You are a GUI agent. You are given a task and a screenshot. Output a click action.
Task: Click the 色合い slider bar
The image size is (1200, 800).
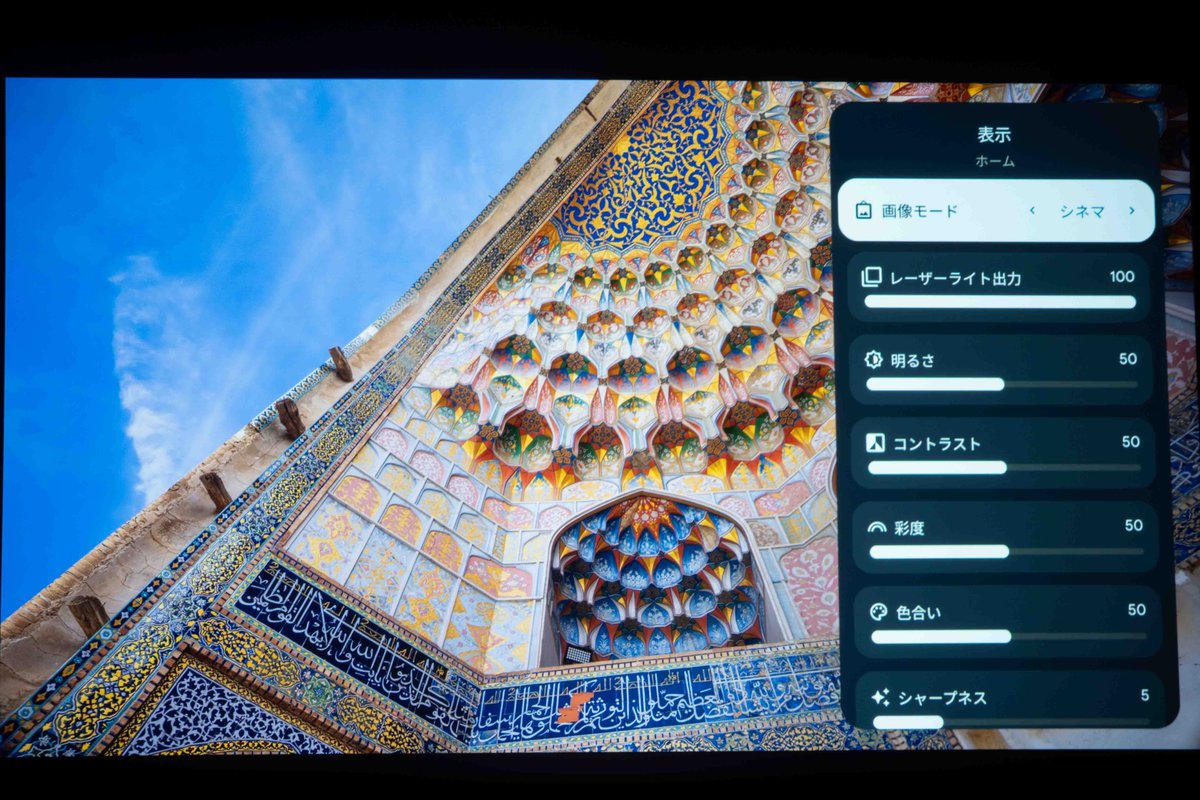[x=1007, y=636]
